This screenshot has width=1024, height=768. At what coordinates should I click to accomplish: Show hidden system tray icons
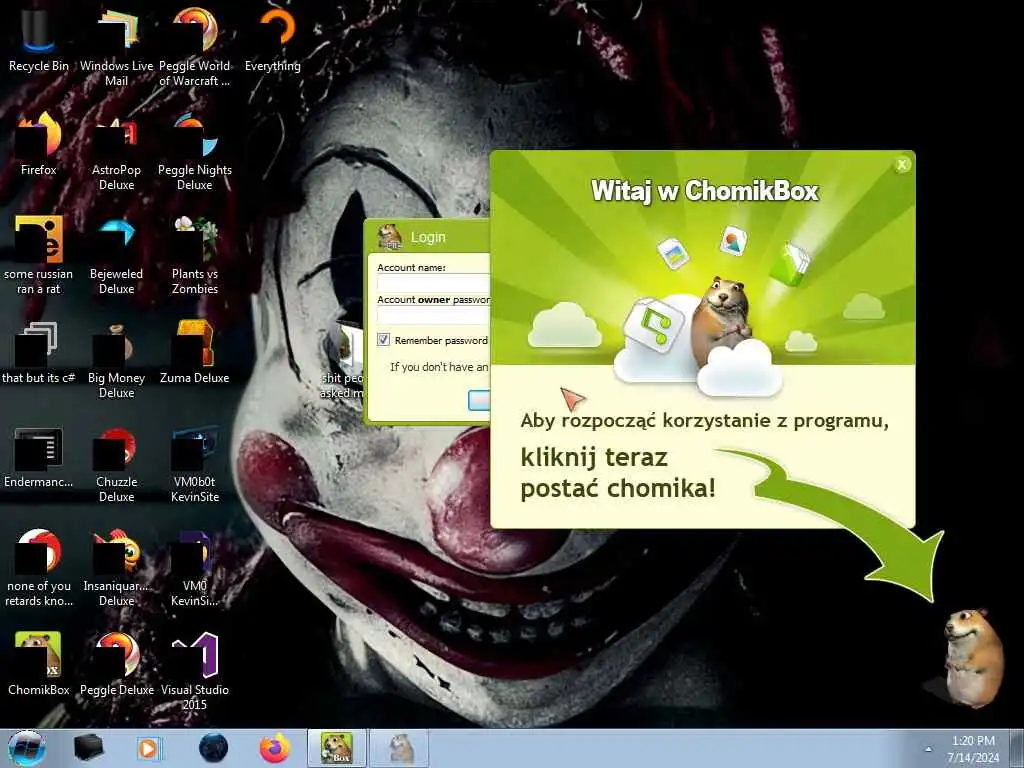(x=928, y=750)
